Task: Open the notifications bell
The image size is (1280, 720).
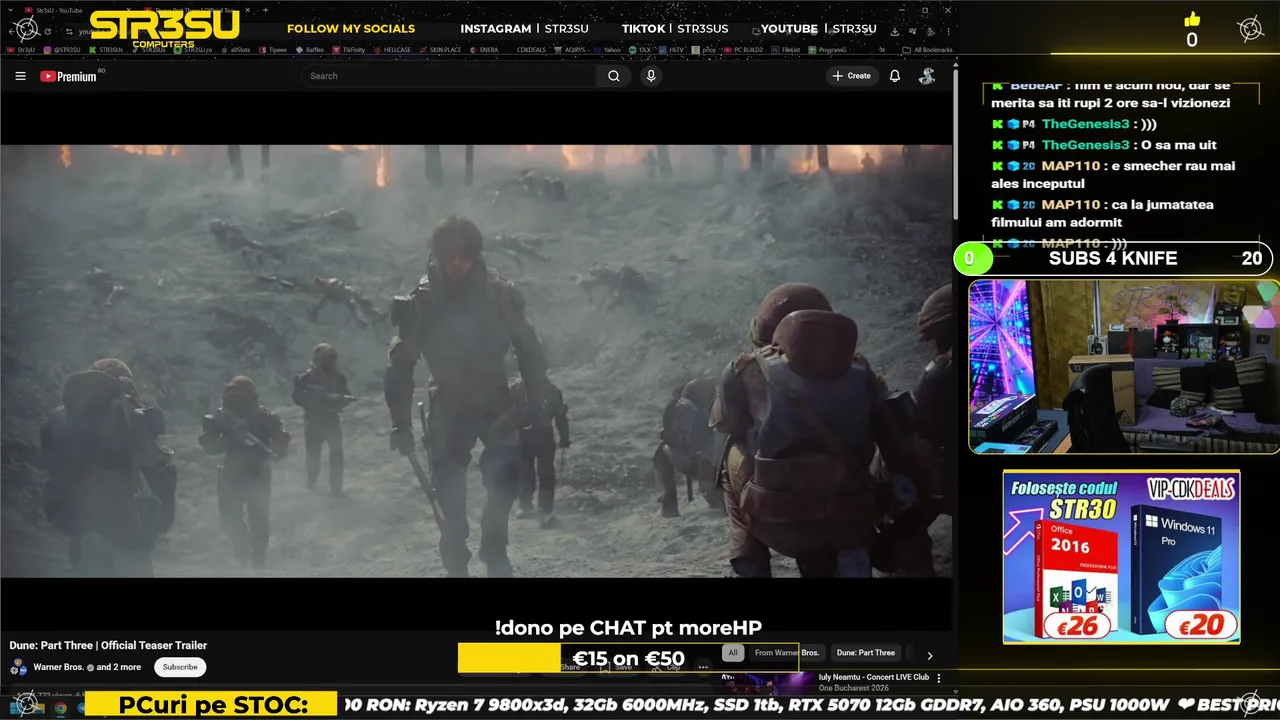Action: tap(895, 76)
